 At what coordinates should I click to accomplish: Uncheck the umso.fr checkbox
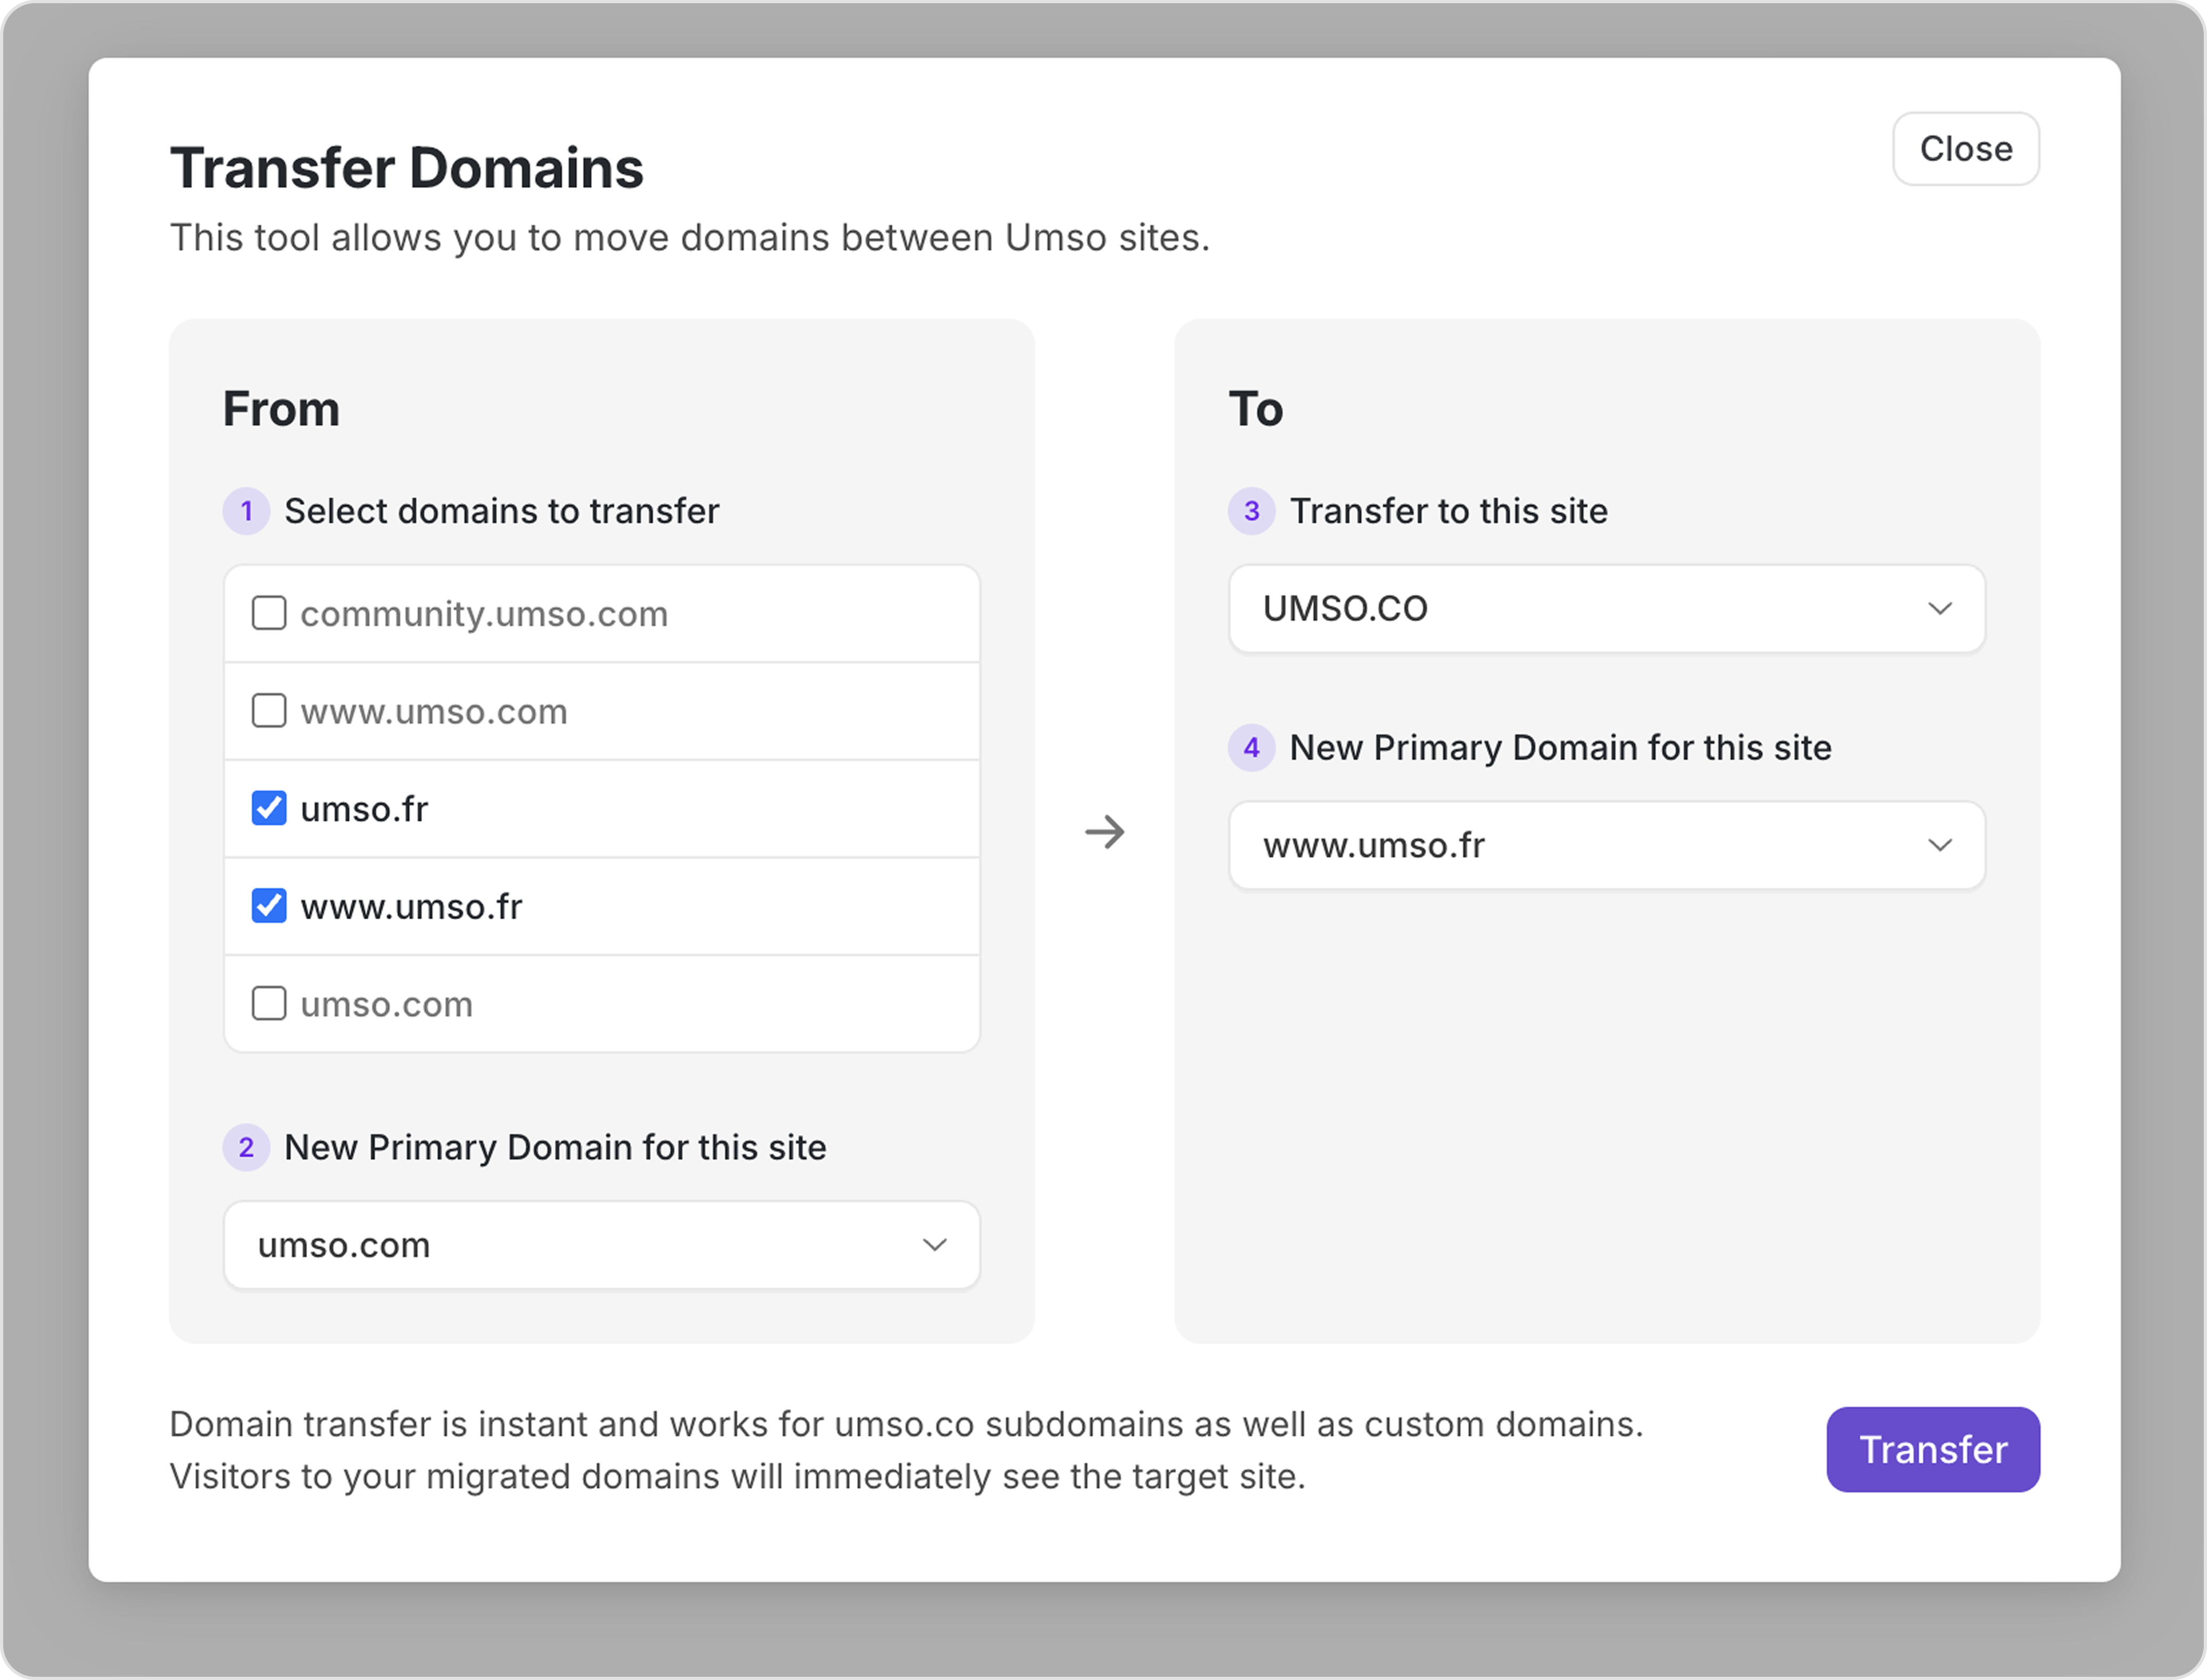pos(269,808)
